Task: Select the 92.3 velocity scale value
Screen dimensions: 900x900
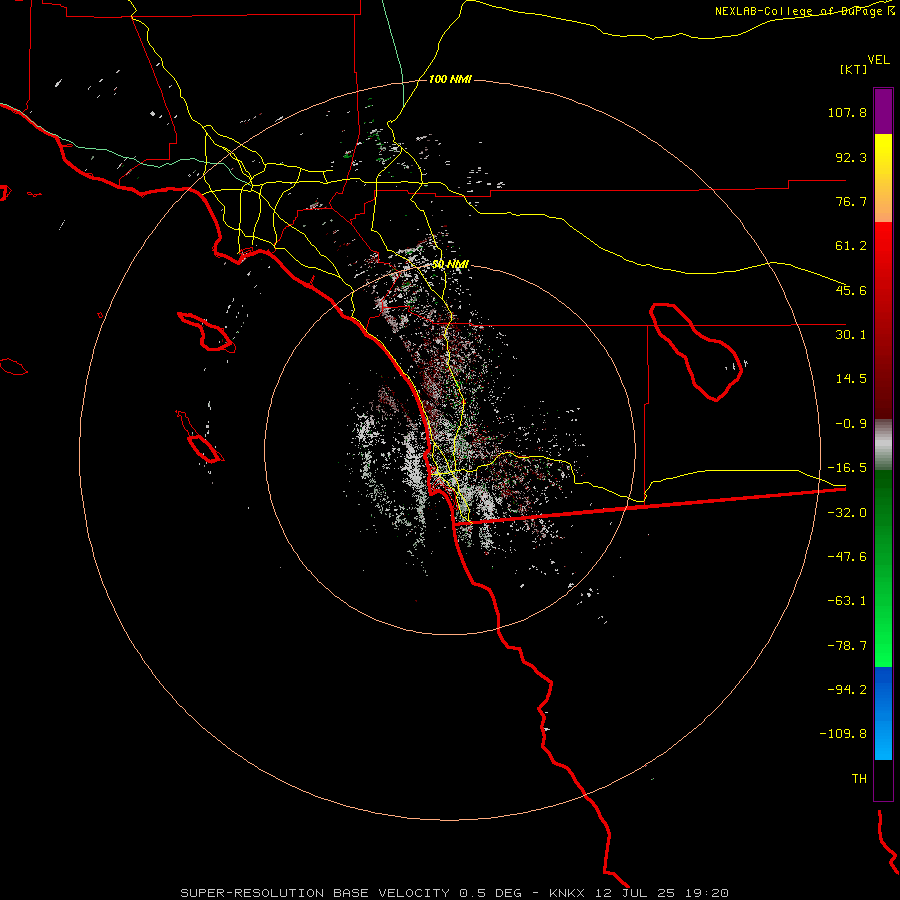Action: pos(851,157)
